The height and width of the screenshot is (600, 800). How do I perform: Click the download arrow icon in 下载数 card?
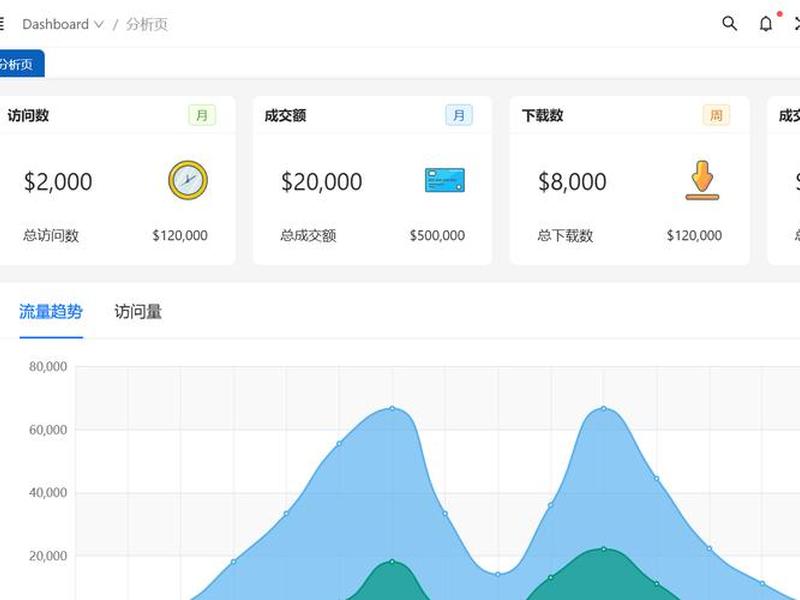[702, 180]
